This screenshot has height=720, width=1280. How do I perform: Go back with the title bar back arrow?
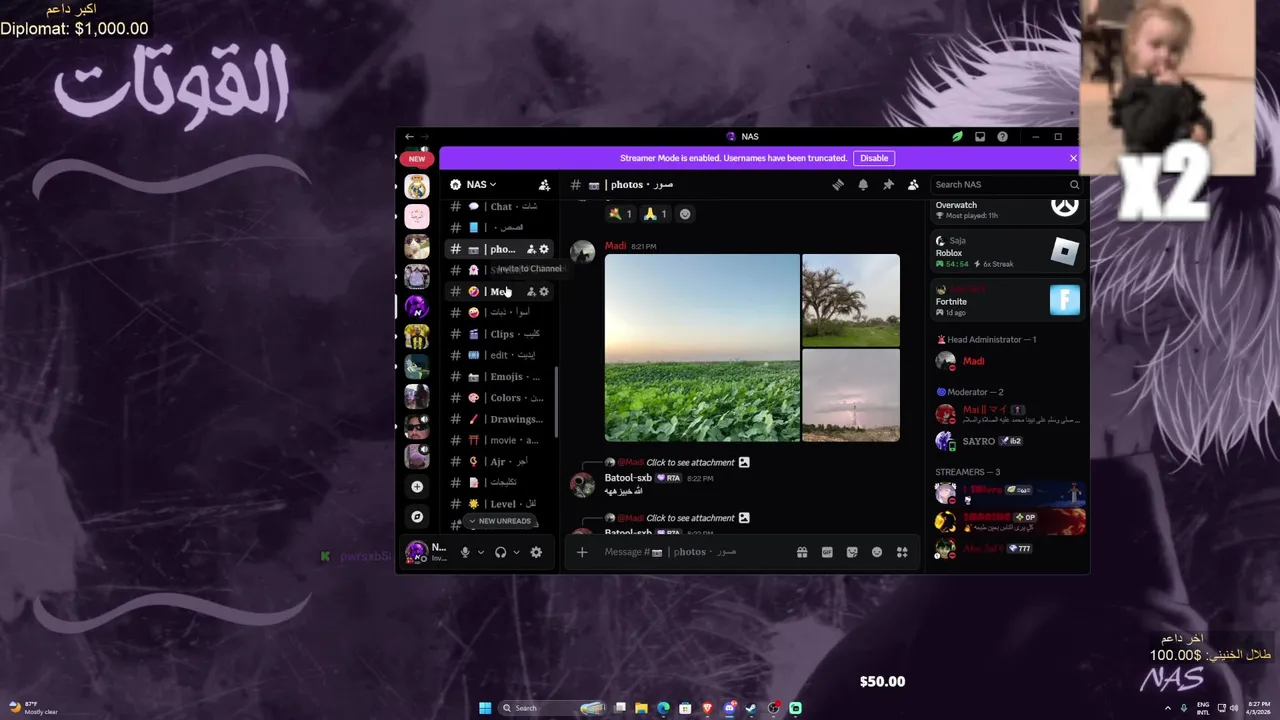click(x=409, y=137)
